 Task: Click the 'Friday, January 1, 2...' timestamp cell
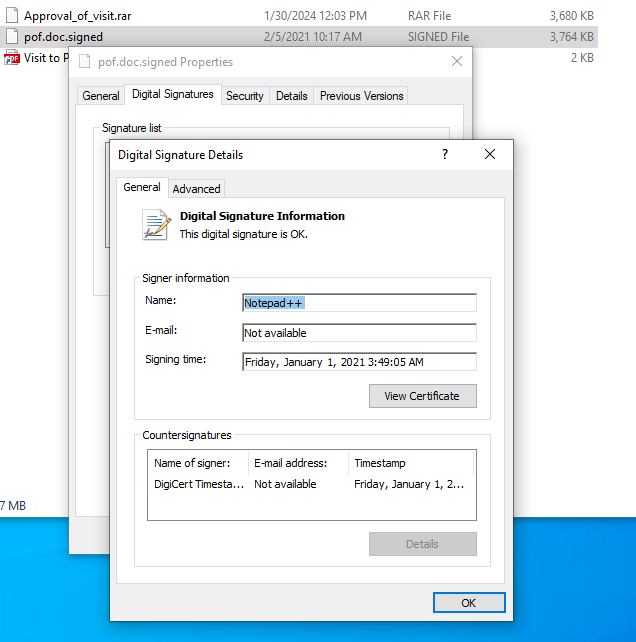click(x=409, y=484)
